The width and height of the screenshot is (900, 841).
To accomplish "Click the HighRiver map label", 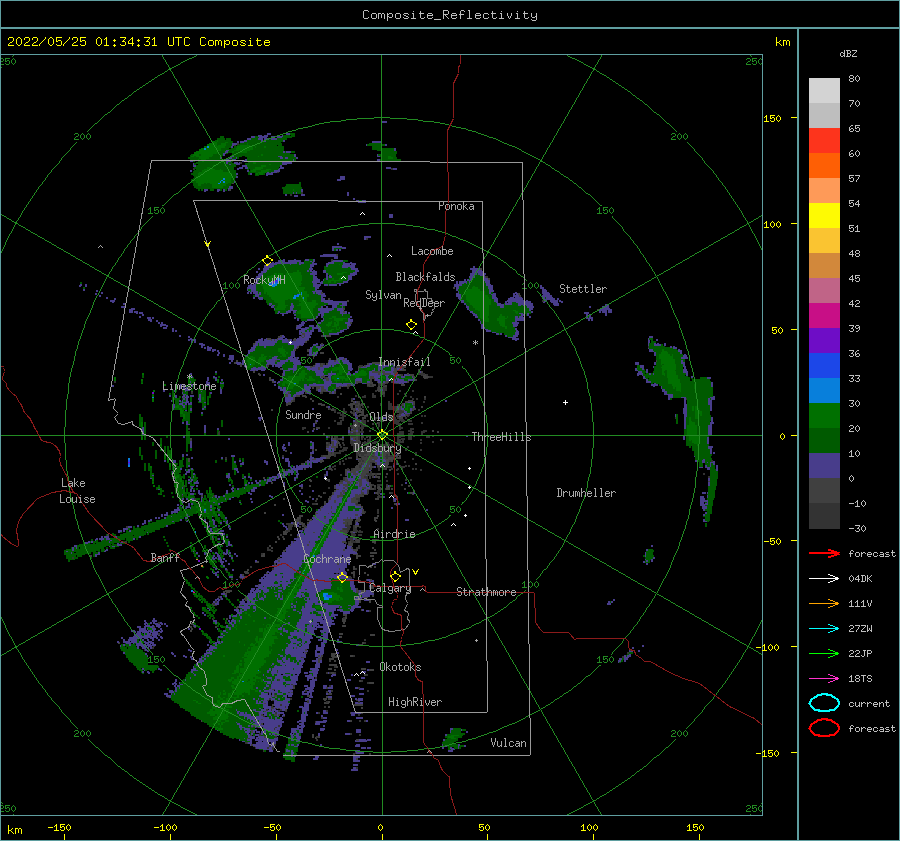I will (415, 702).
